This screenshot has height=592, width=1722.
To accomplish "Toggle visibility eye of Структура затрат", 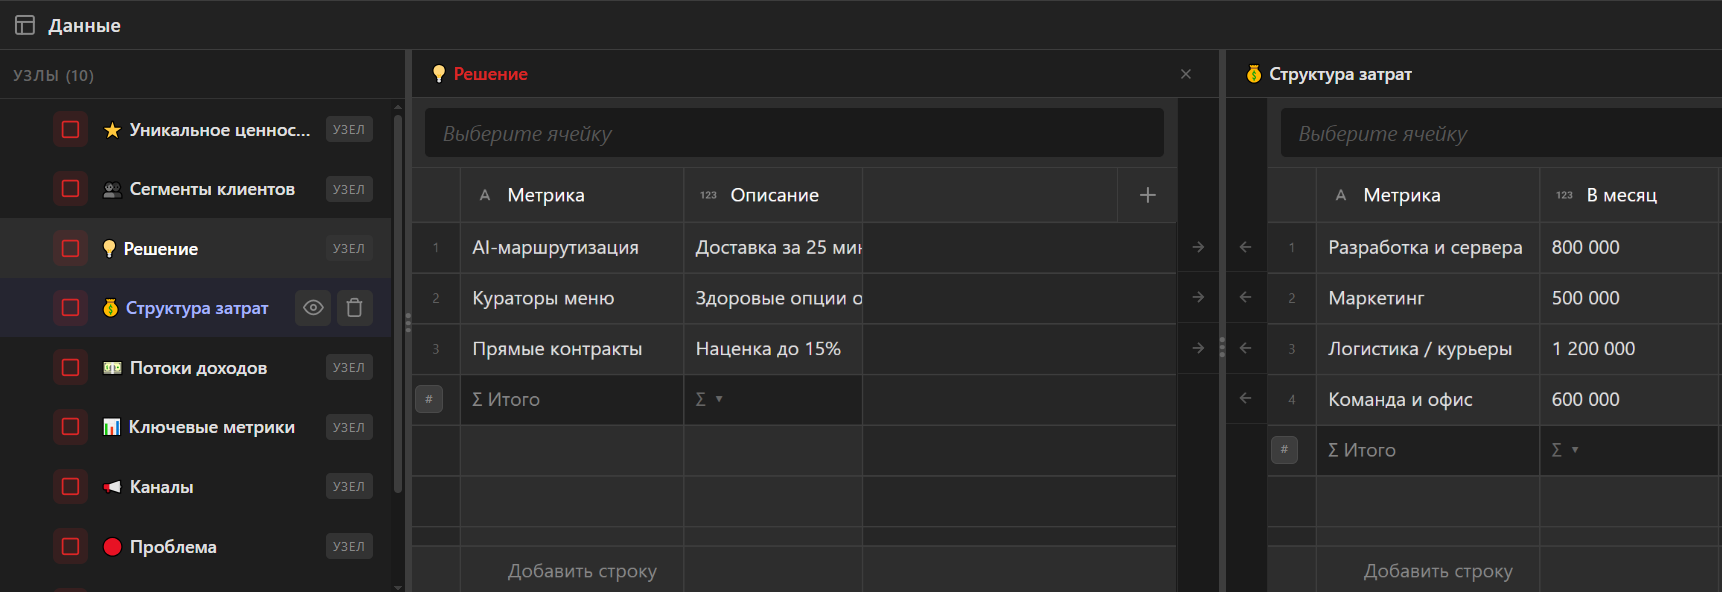I will pyautogui.click(x=313, y=308).
